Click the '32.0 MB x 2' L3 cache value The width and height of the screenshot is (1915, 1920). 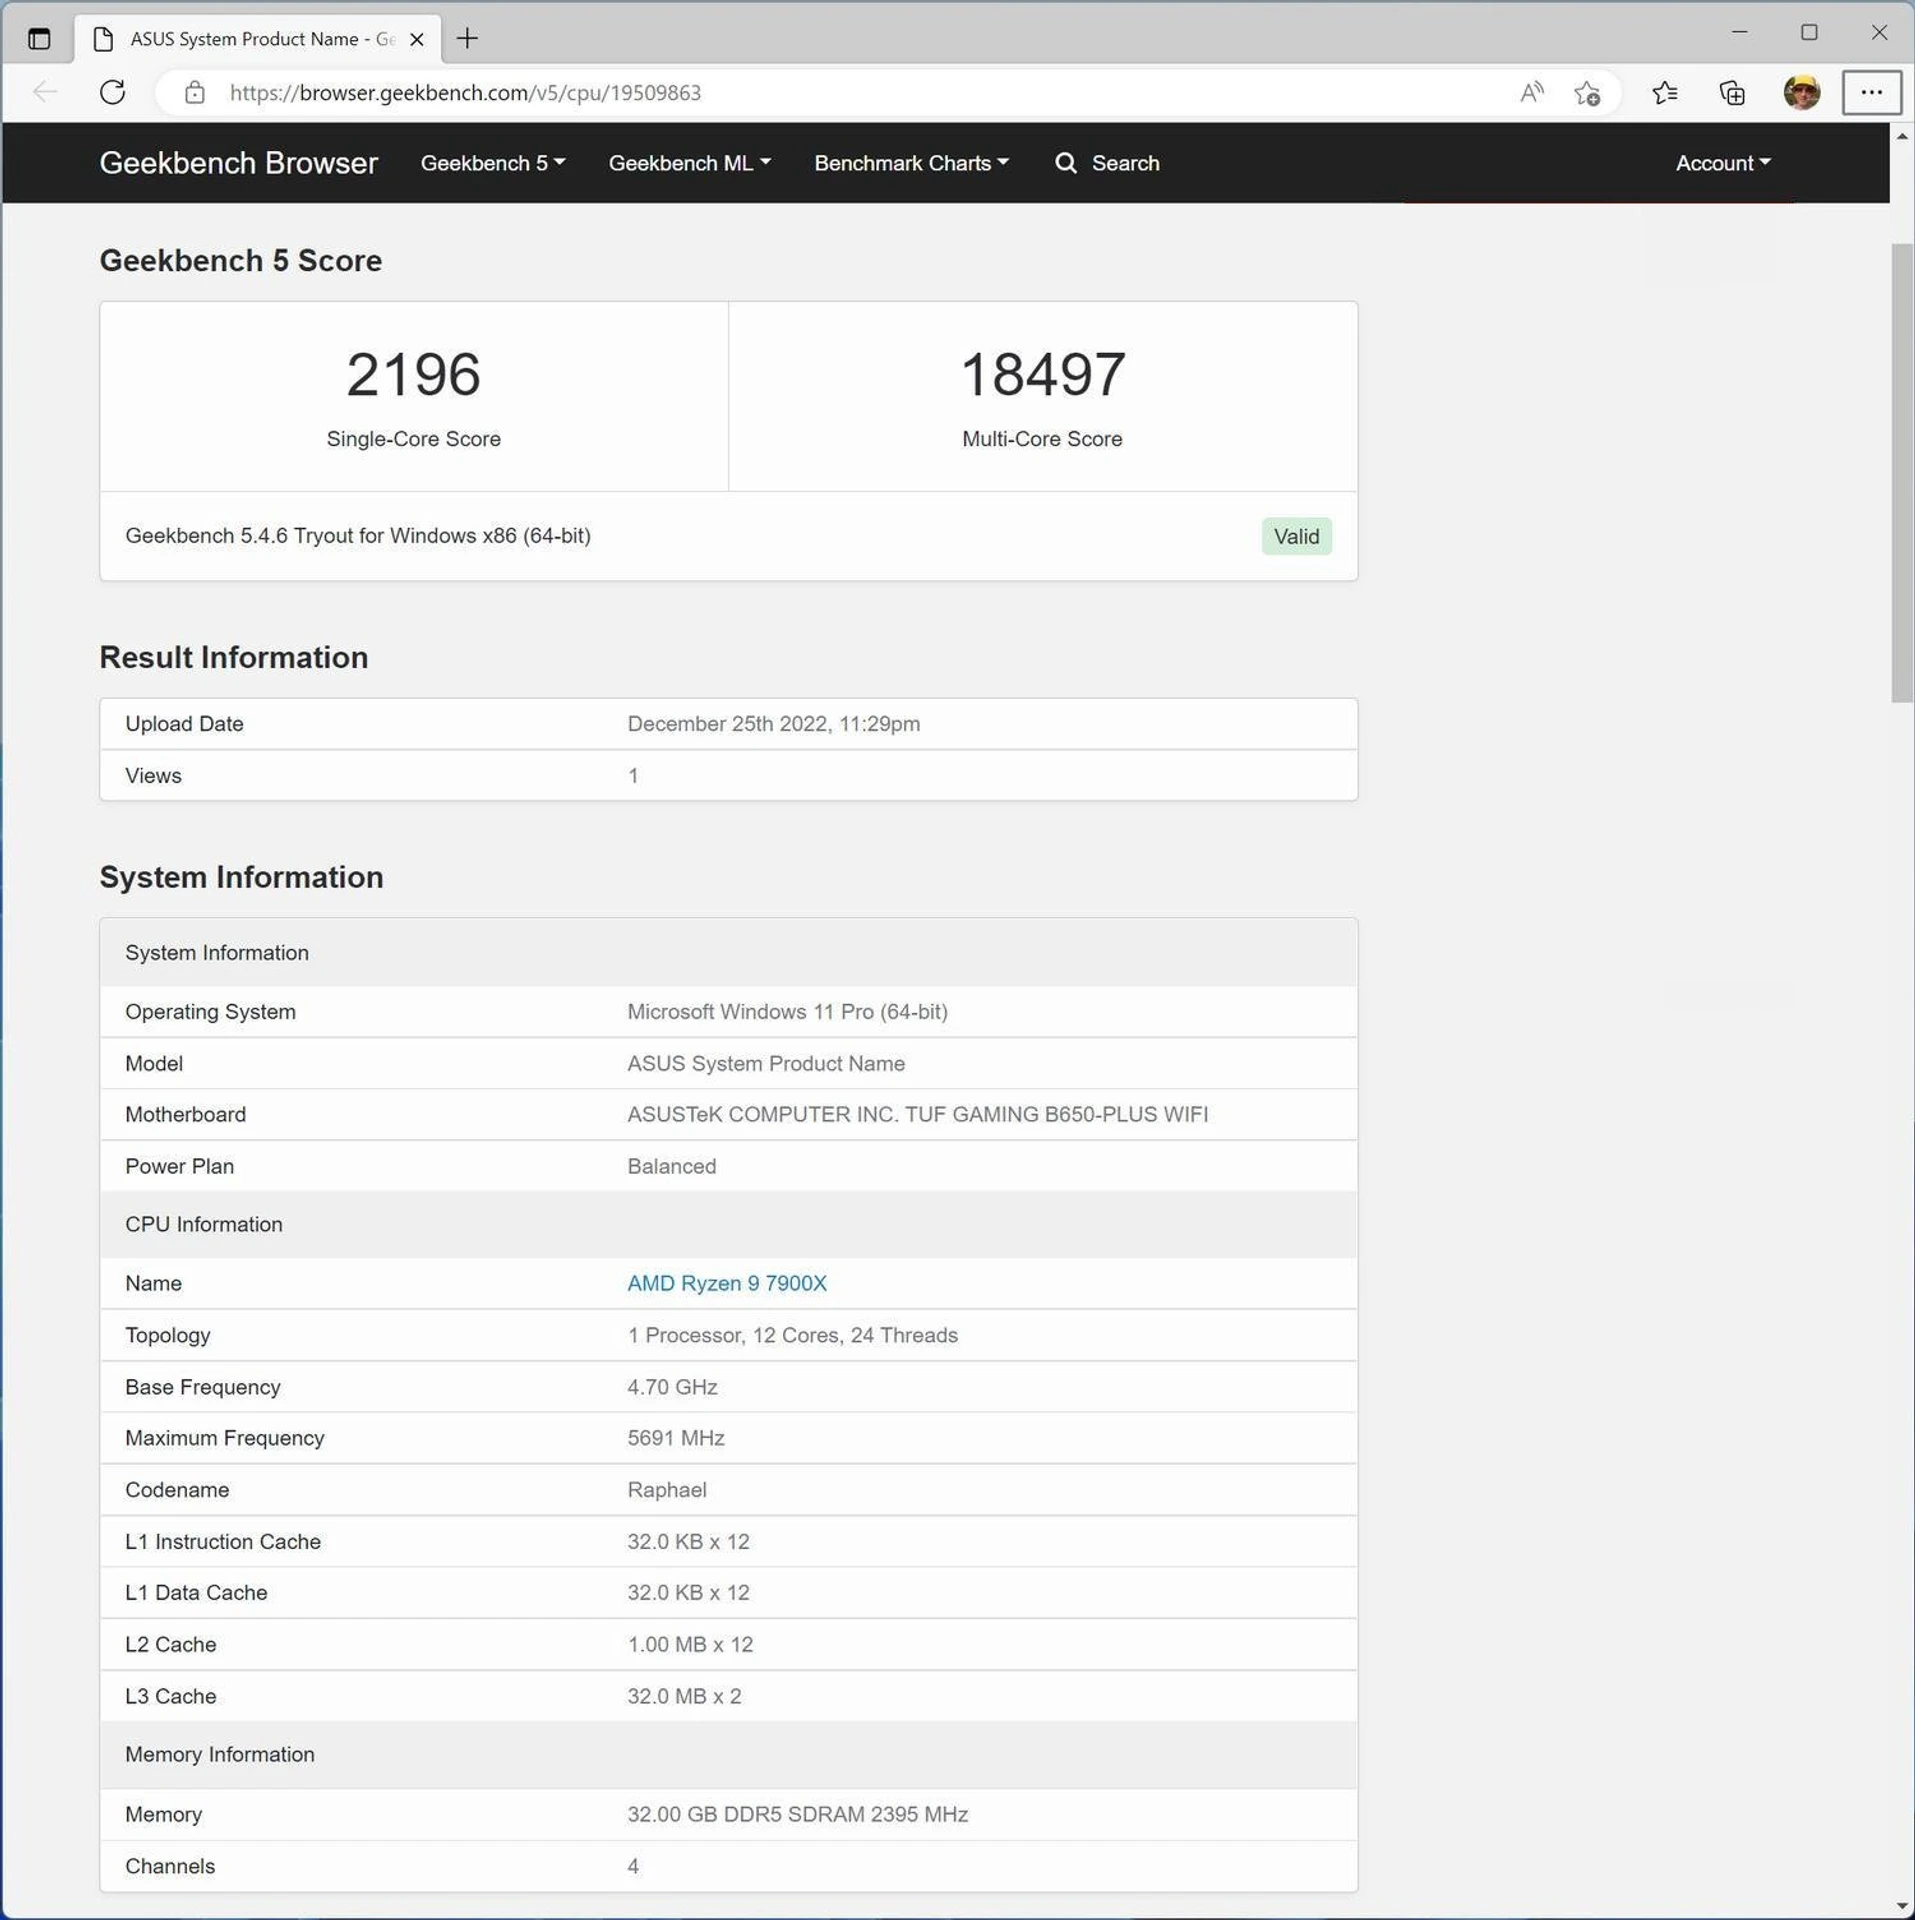point(684,1698)
